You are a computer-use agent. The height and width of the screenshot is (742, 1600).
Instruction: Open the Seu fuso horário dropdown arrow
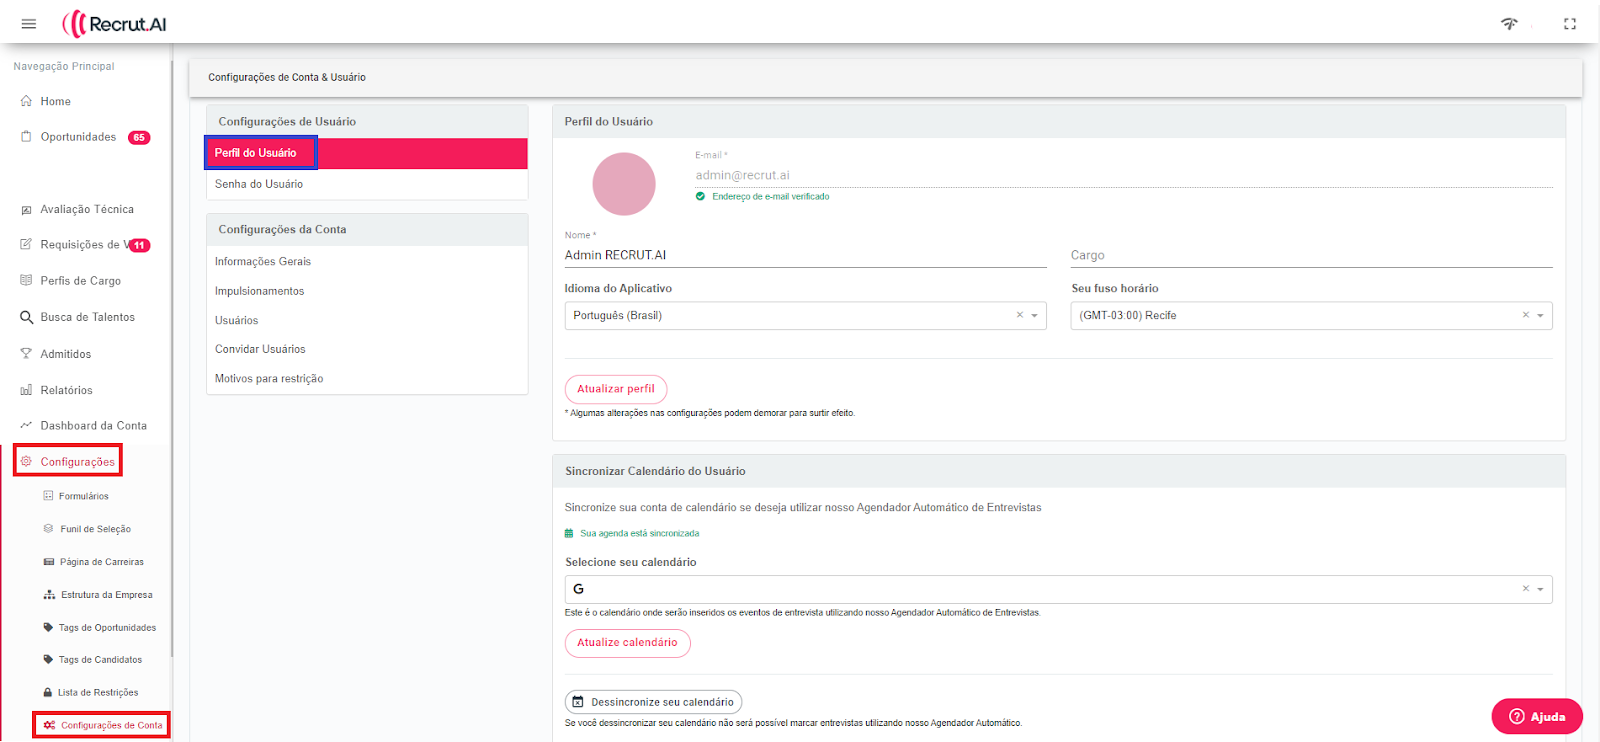pyautogui.click(x=1540, y=316)
